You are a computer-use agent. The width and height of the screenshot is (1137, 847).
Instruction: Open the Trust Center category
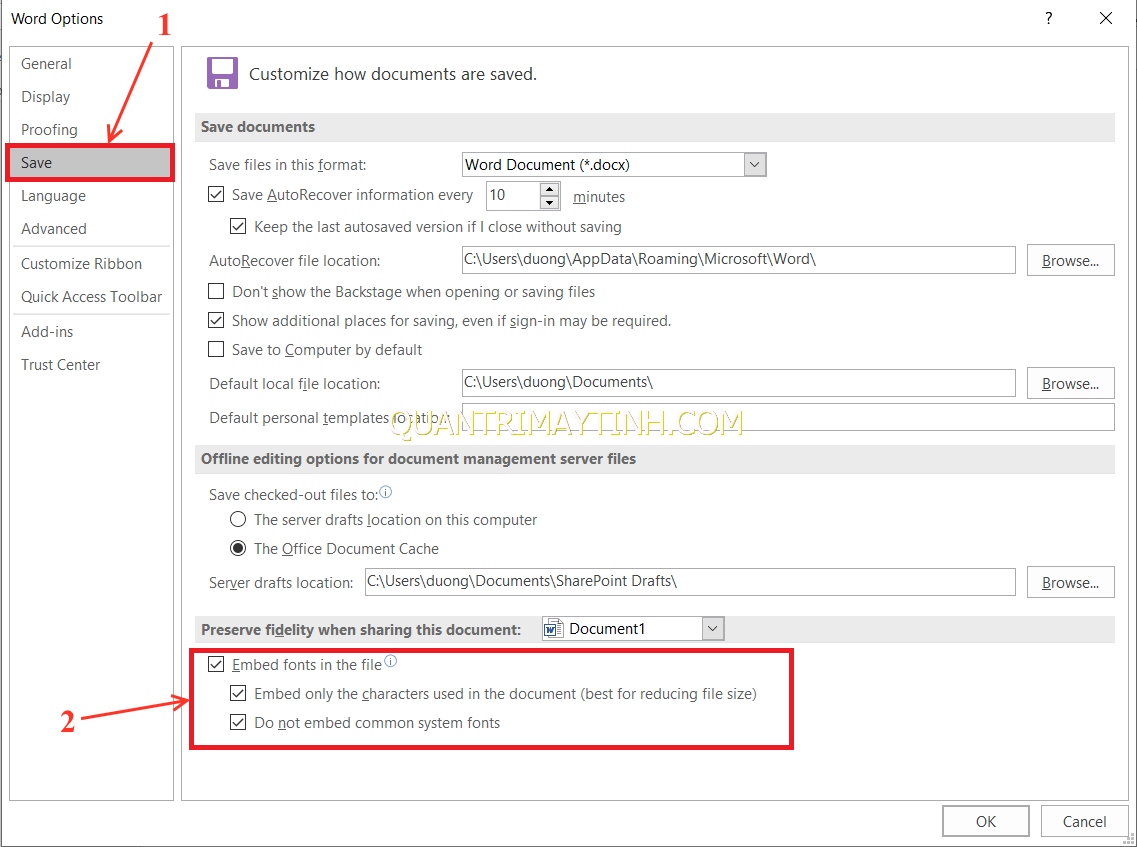[91, 365]
